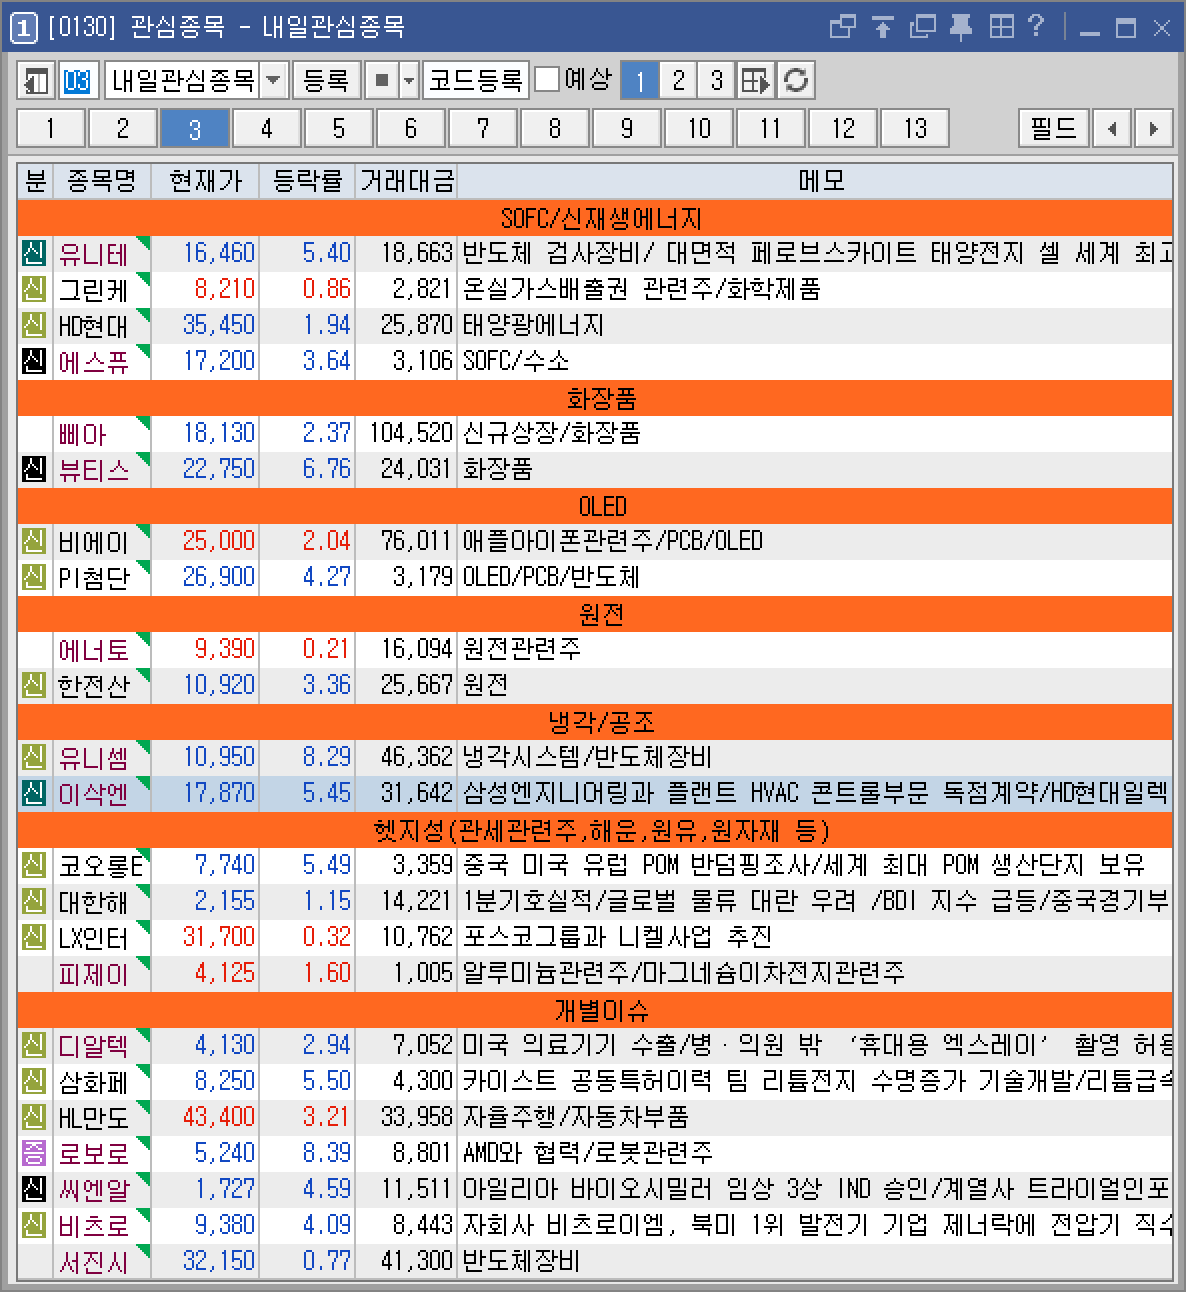
Task: Click the 화장품 group header row
Action: (x=595, y=397)
